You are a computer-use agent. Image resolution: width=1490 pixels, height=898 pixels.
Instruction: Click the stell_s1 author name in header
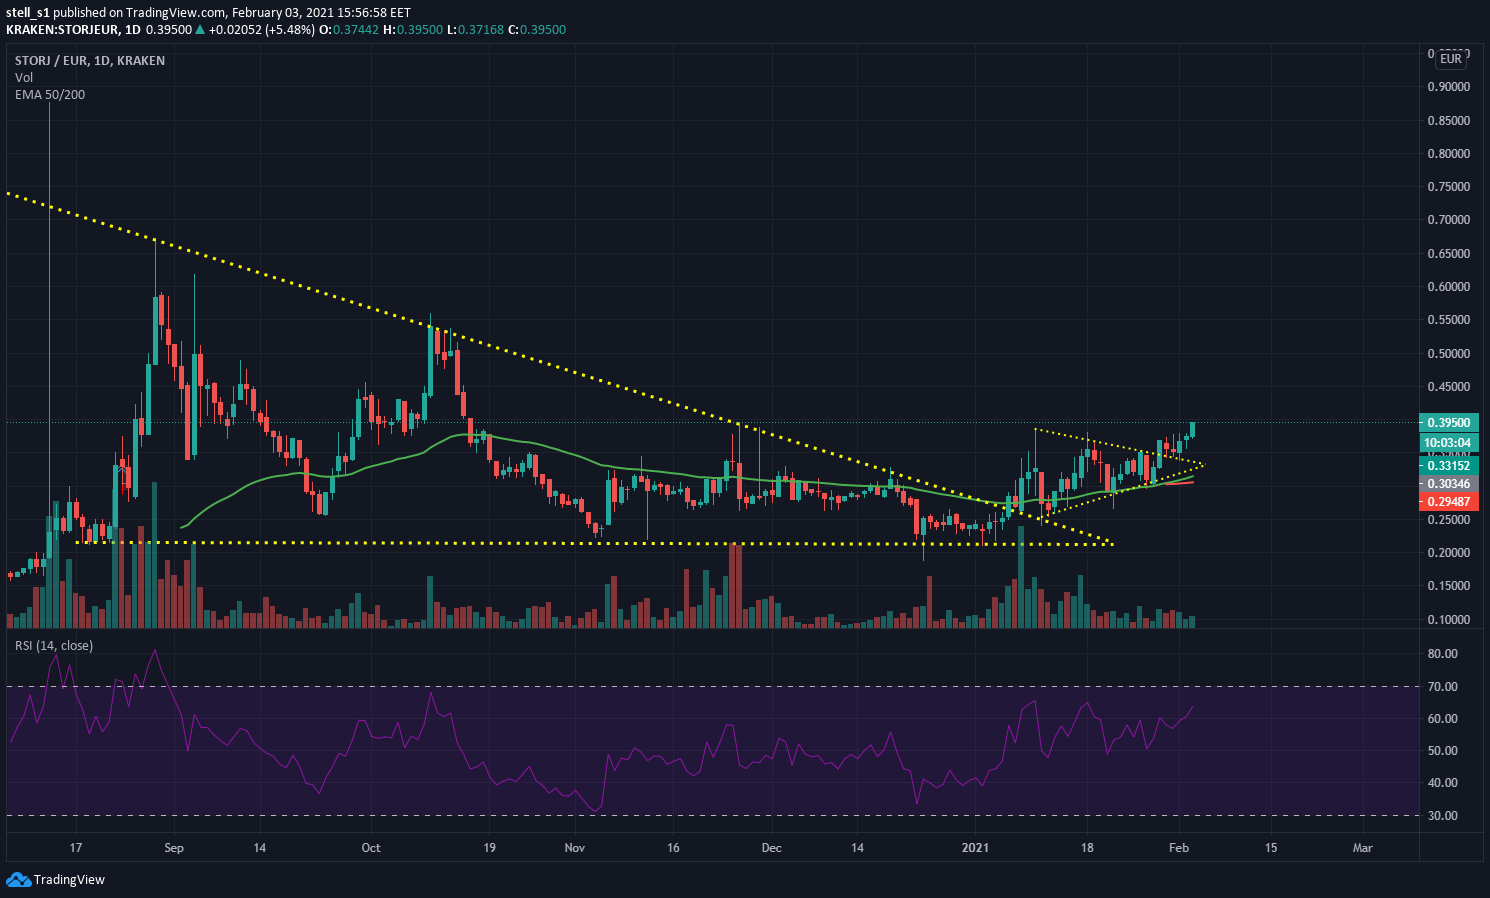tap(28, 13)
